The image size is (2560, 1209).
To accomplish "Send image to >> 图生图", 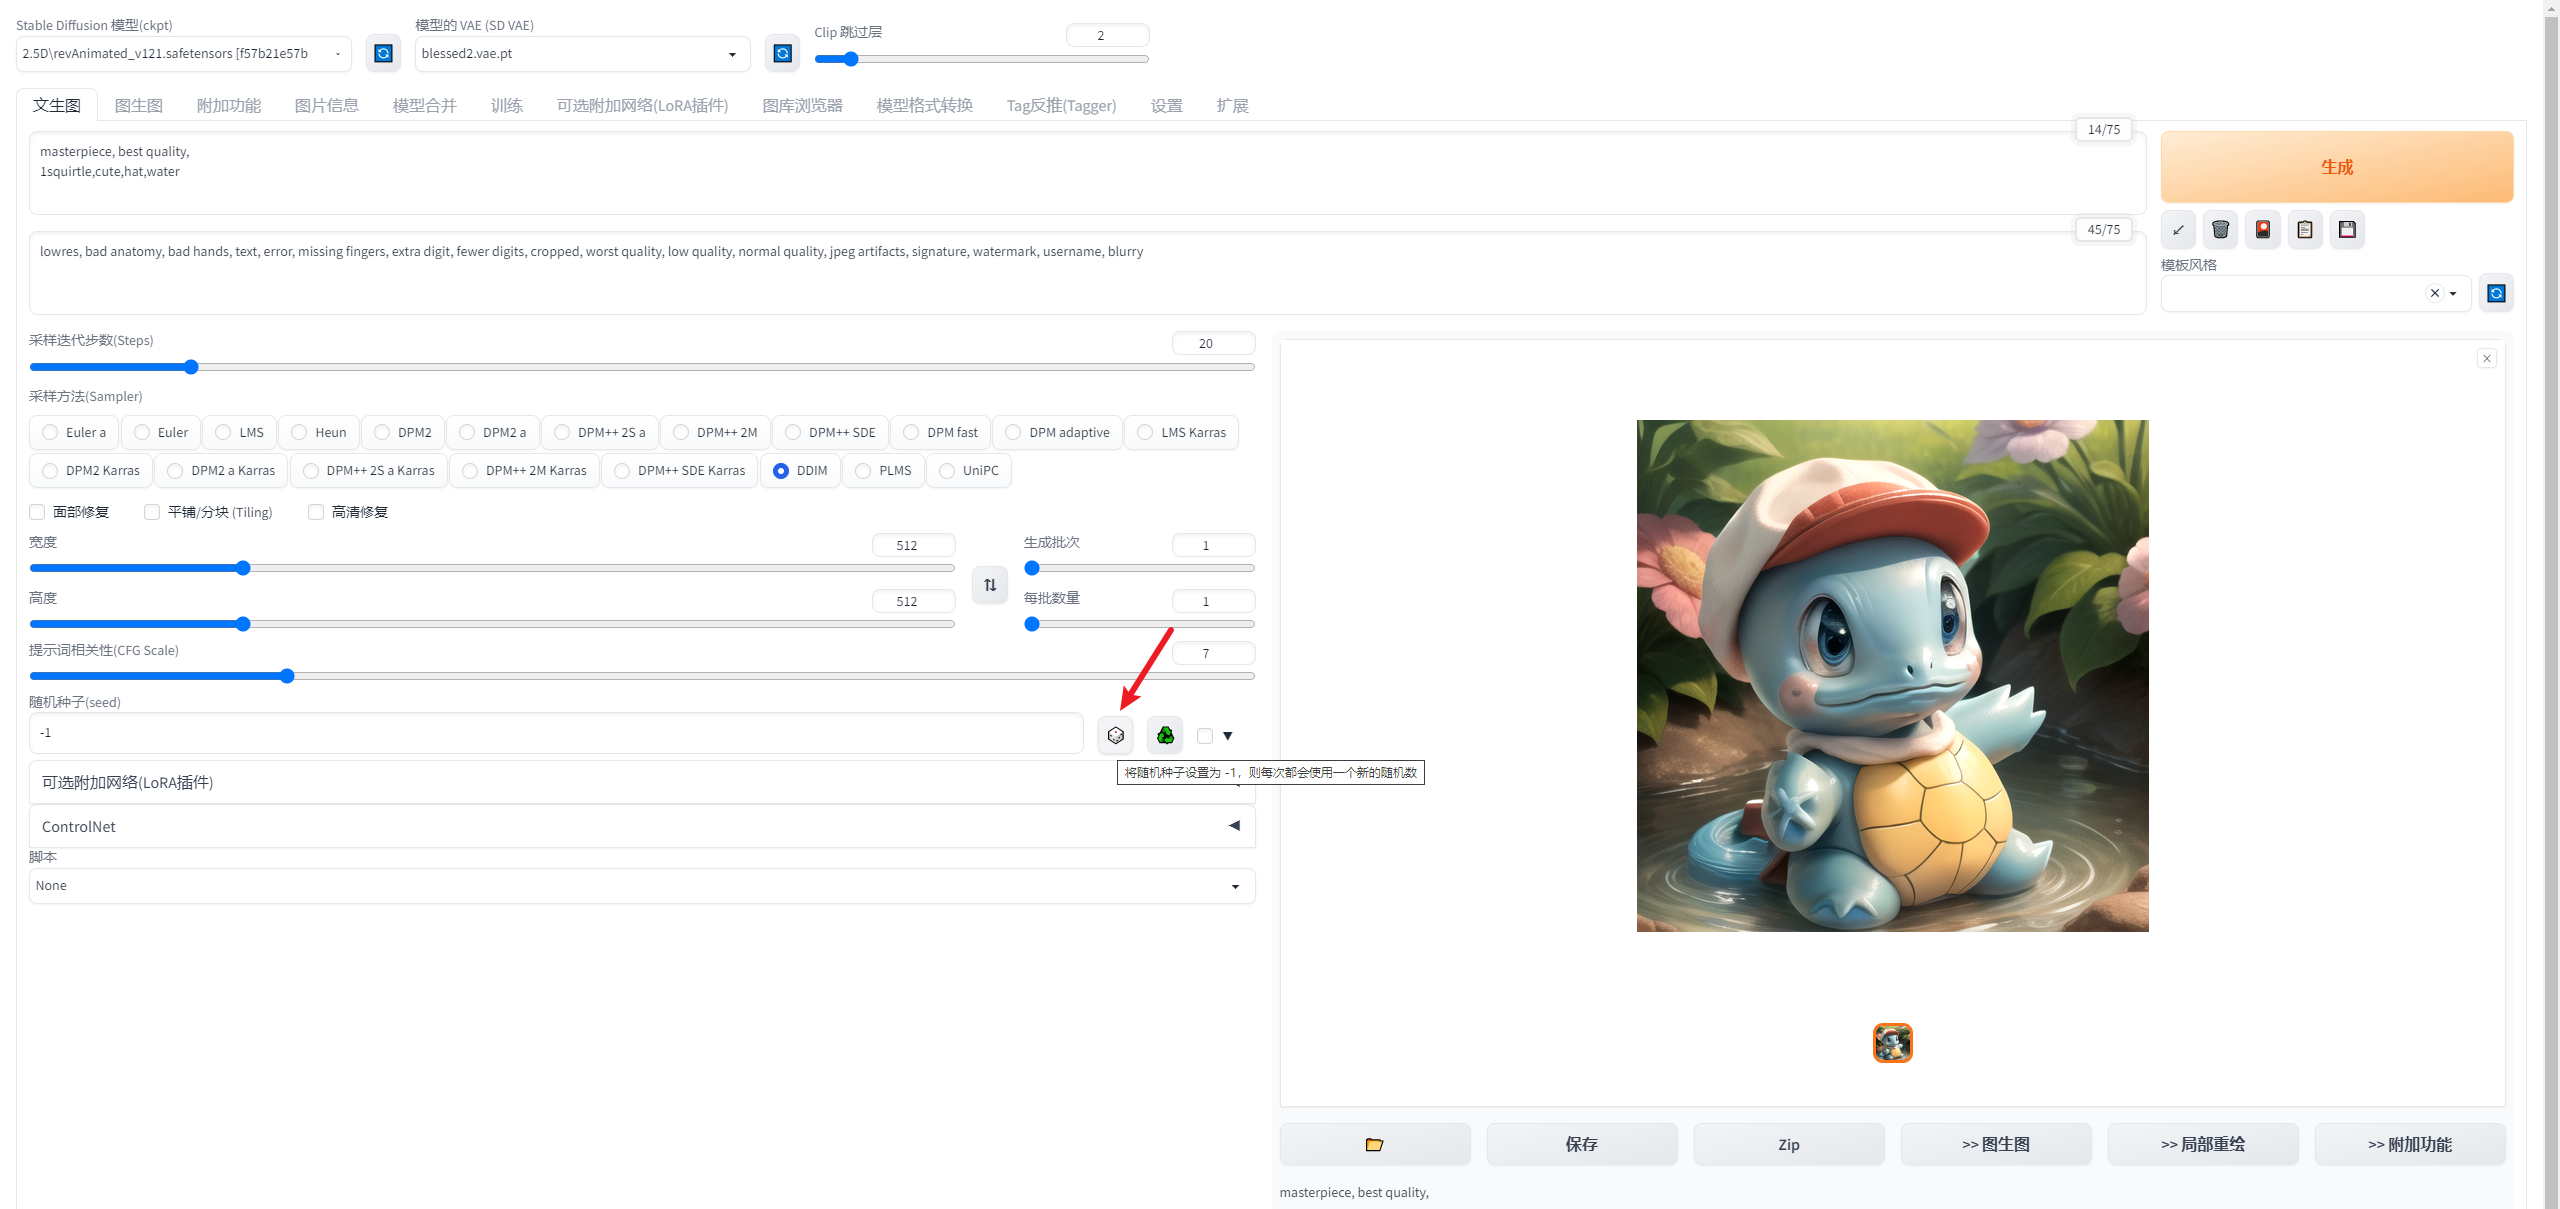I will click(x=1996, y=1144).
